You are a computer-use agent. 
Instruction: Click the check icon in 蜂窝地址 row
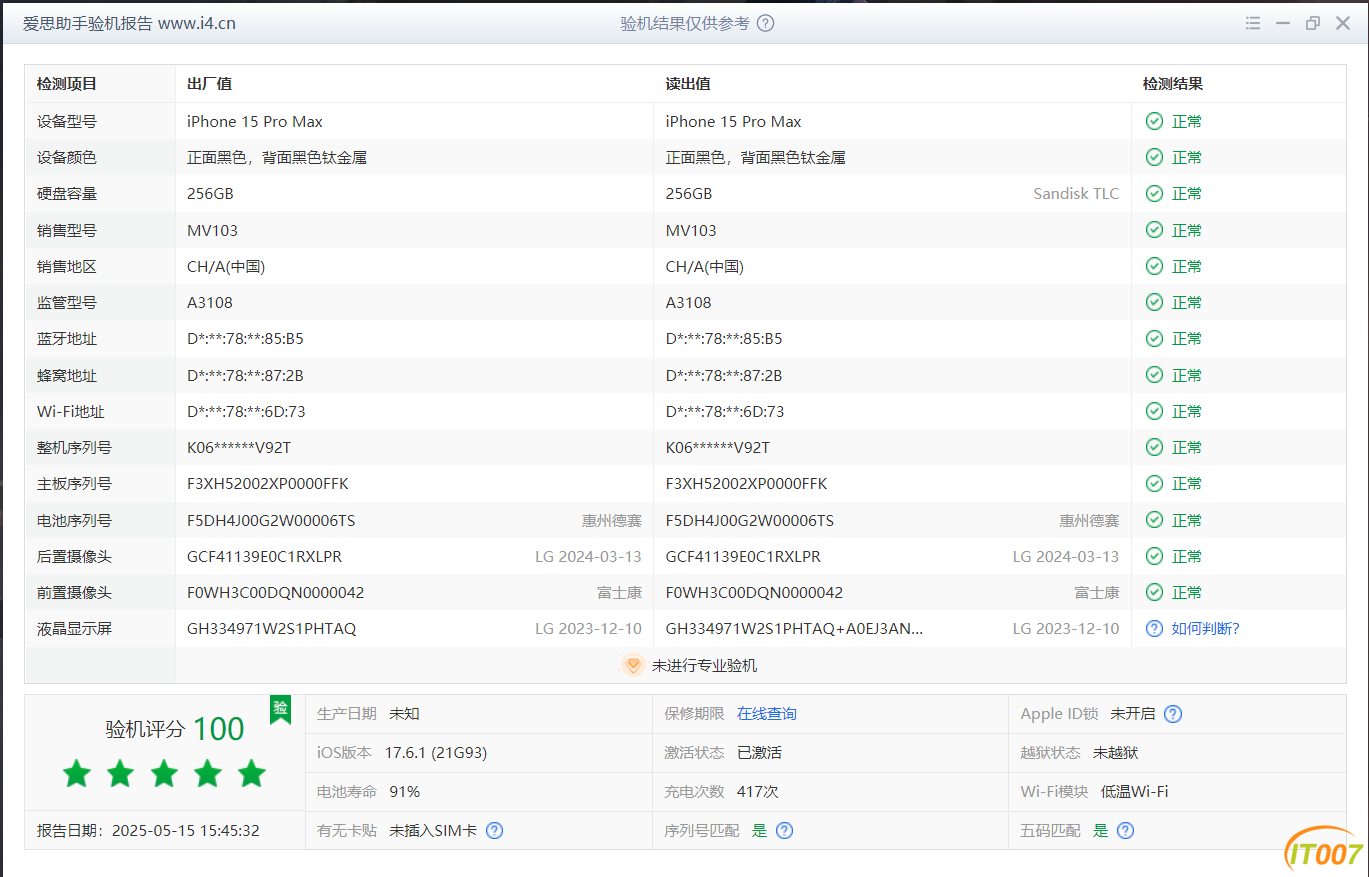point(1154,376)
